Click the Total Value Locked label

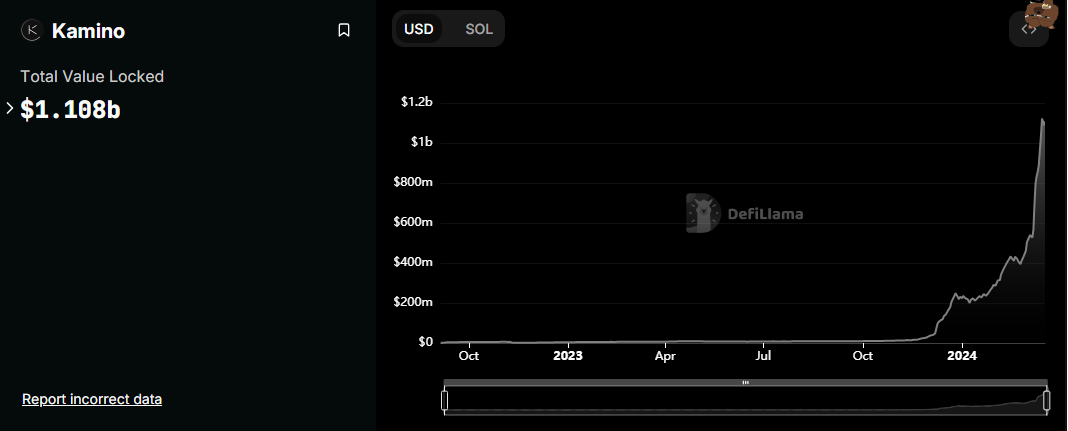point(92,76)
